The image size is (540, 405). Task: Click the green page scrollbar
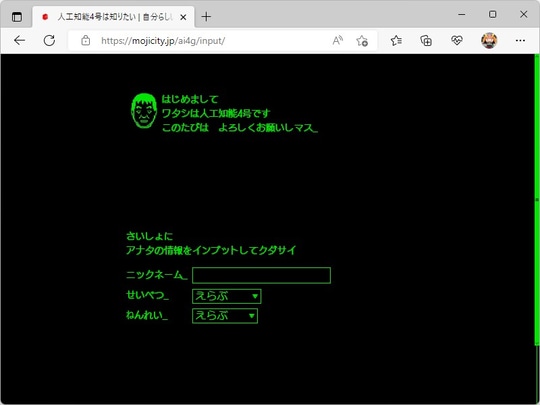tap(537, 200)
